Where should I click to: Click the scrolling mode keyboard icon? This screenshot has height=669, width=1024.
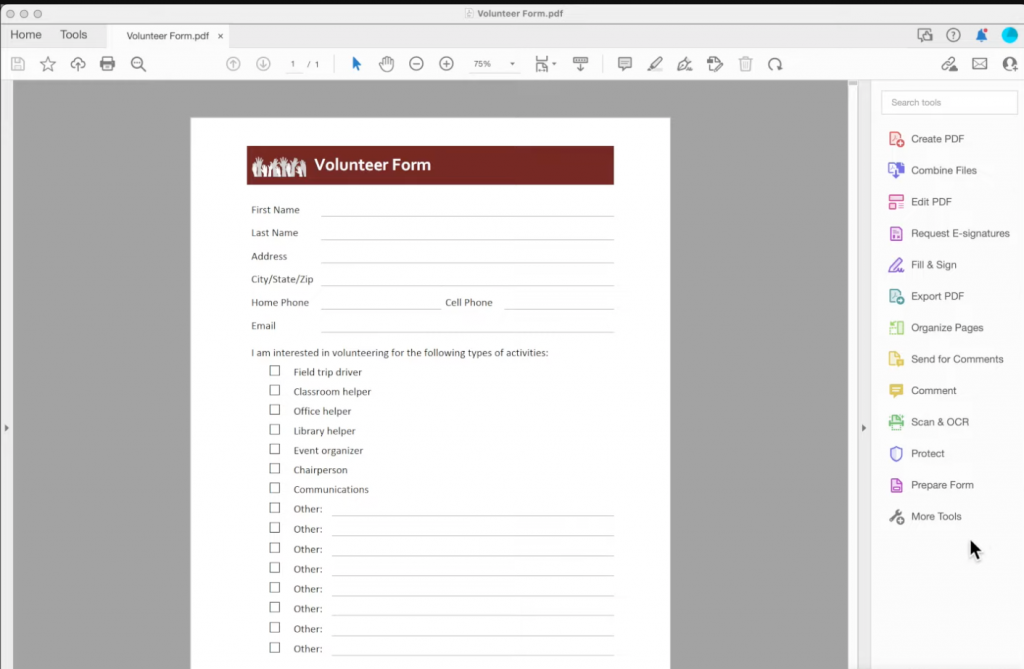[x=580, y=64]
